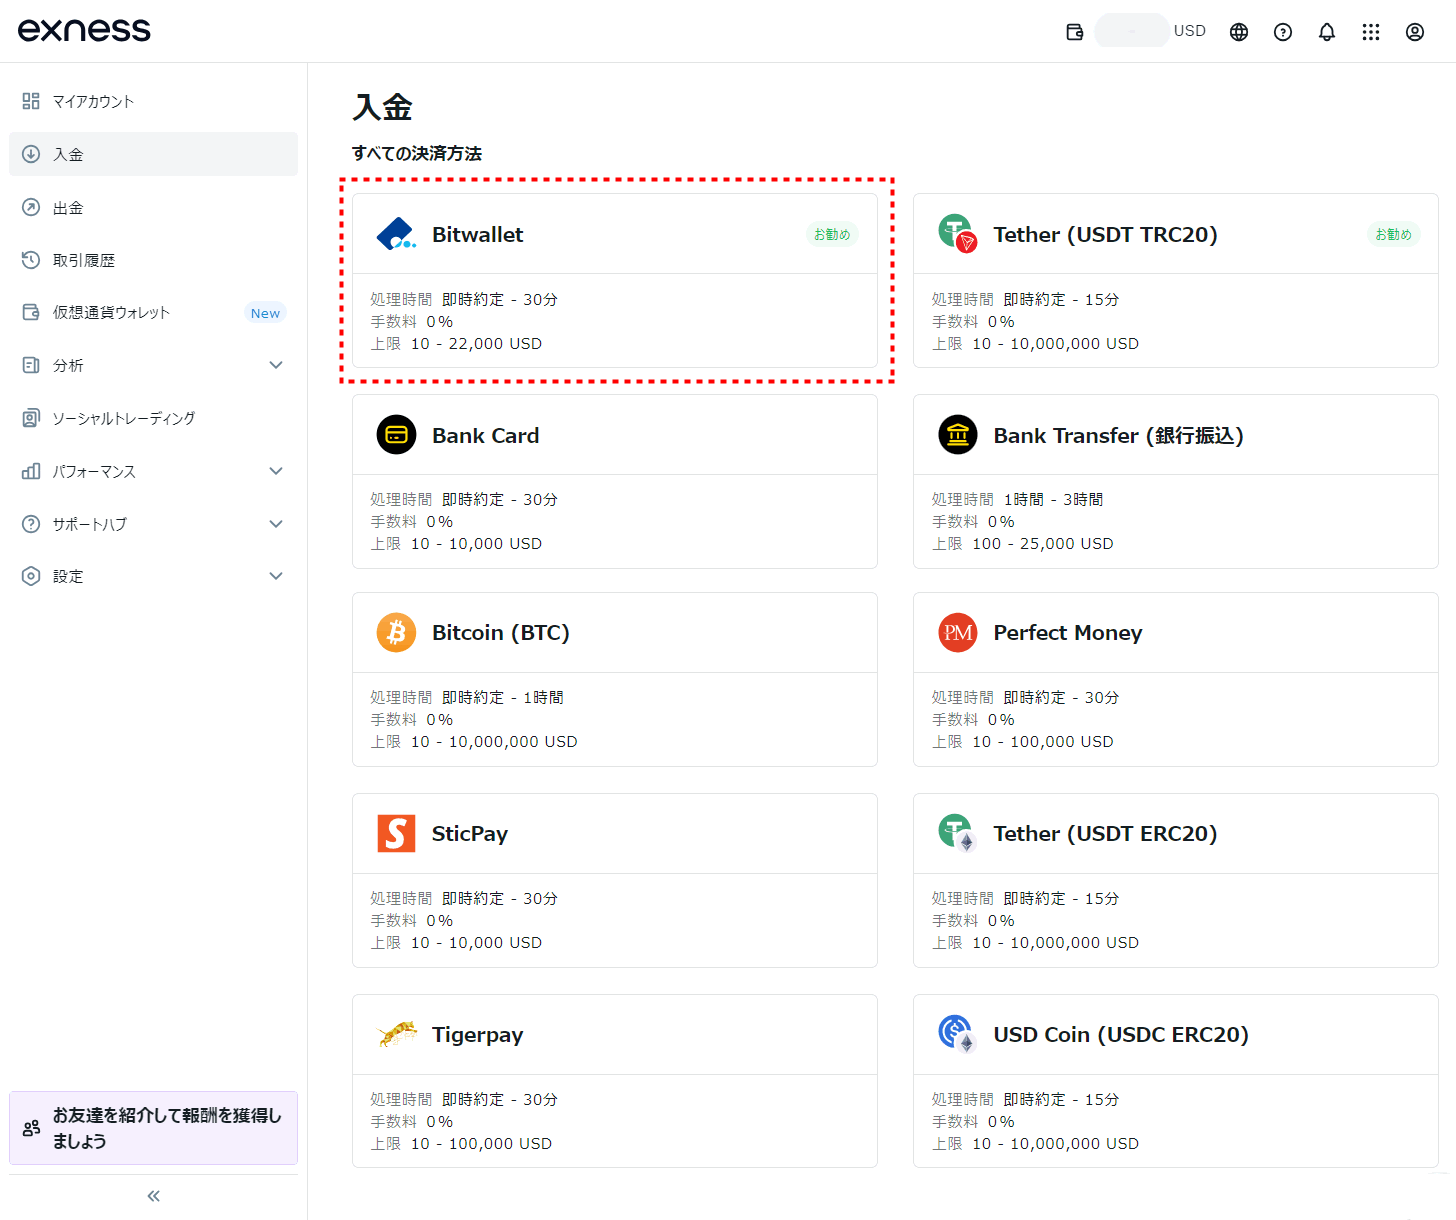Click the 入金 sidebar arrow icon

(x=31, y=154)
